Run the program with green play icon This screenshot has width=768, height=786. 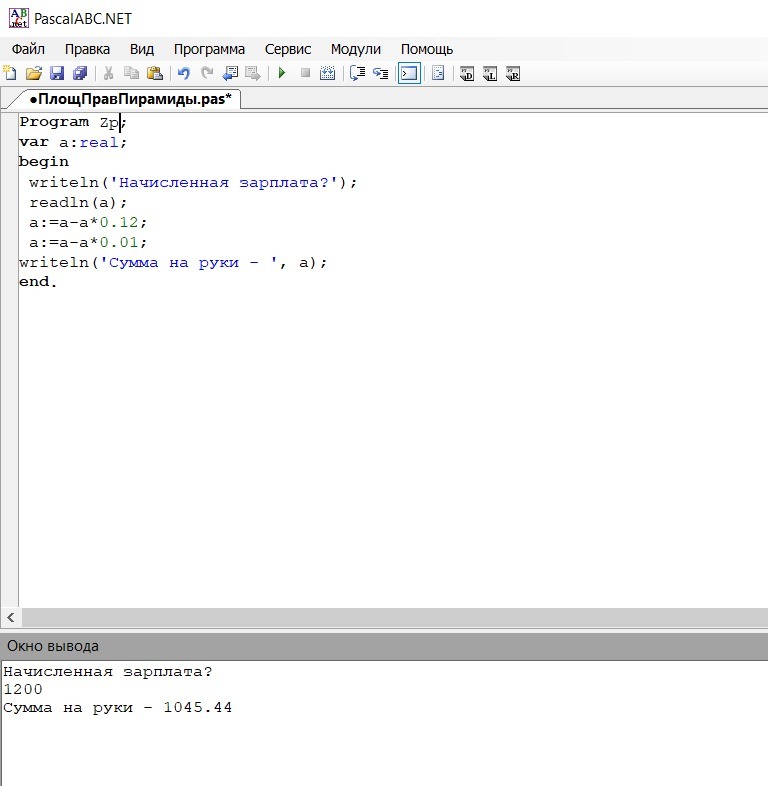[282, 73]
